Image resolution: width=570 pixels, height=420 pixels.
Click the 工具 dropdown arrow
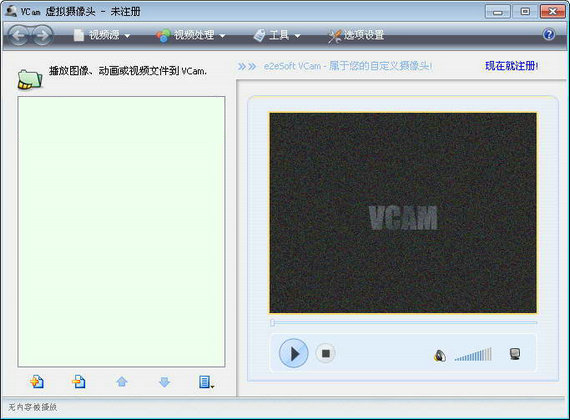coord(297,36)
